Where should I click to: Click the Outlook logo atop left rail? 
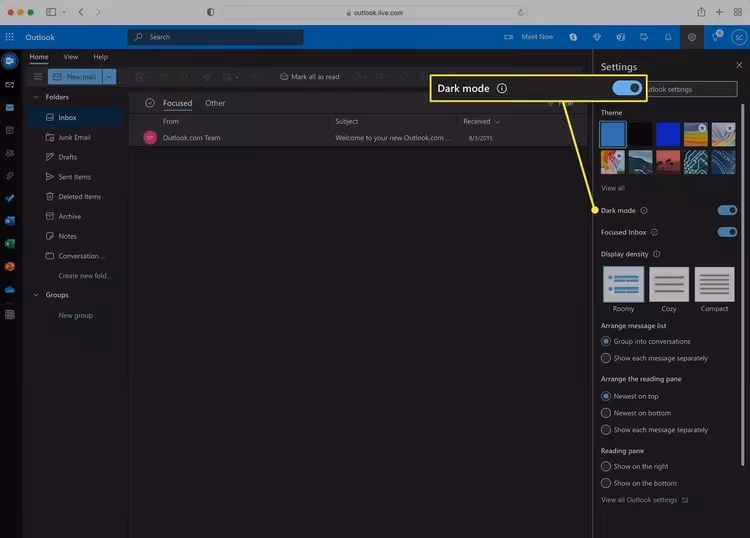coord(10,61)
